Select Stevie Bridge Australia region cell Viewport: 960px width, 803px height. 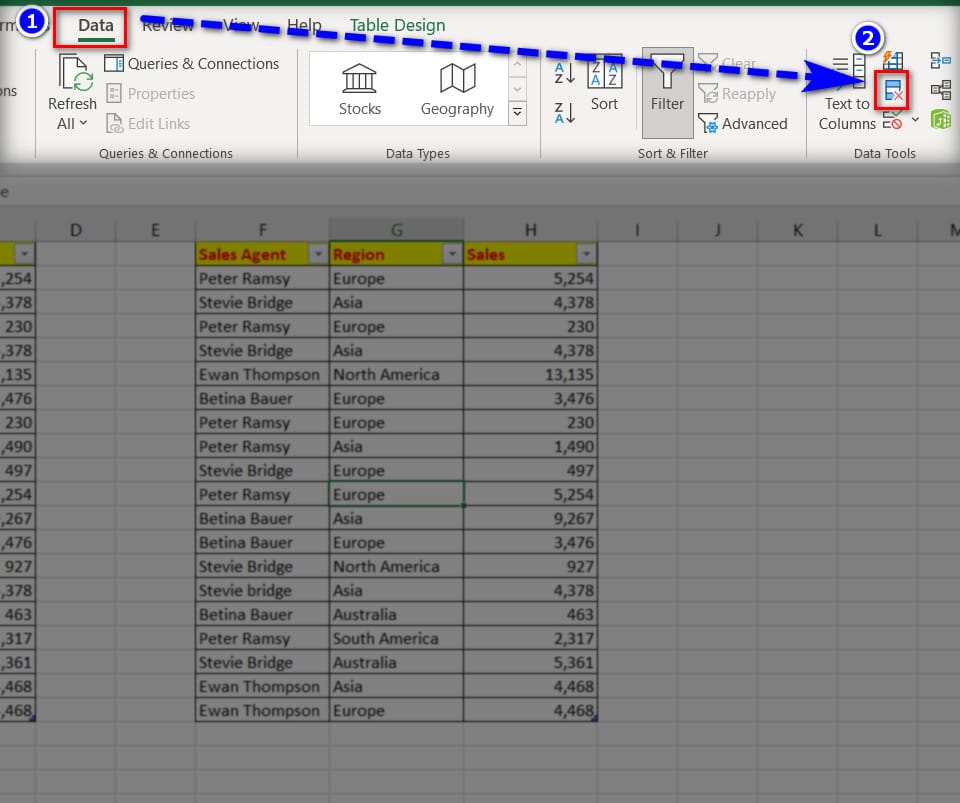pos(396,662)
